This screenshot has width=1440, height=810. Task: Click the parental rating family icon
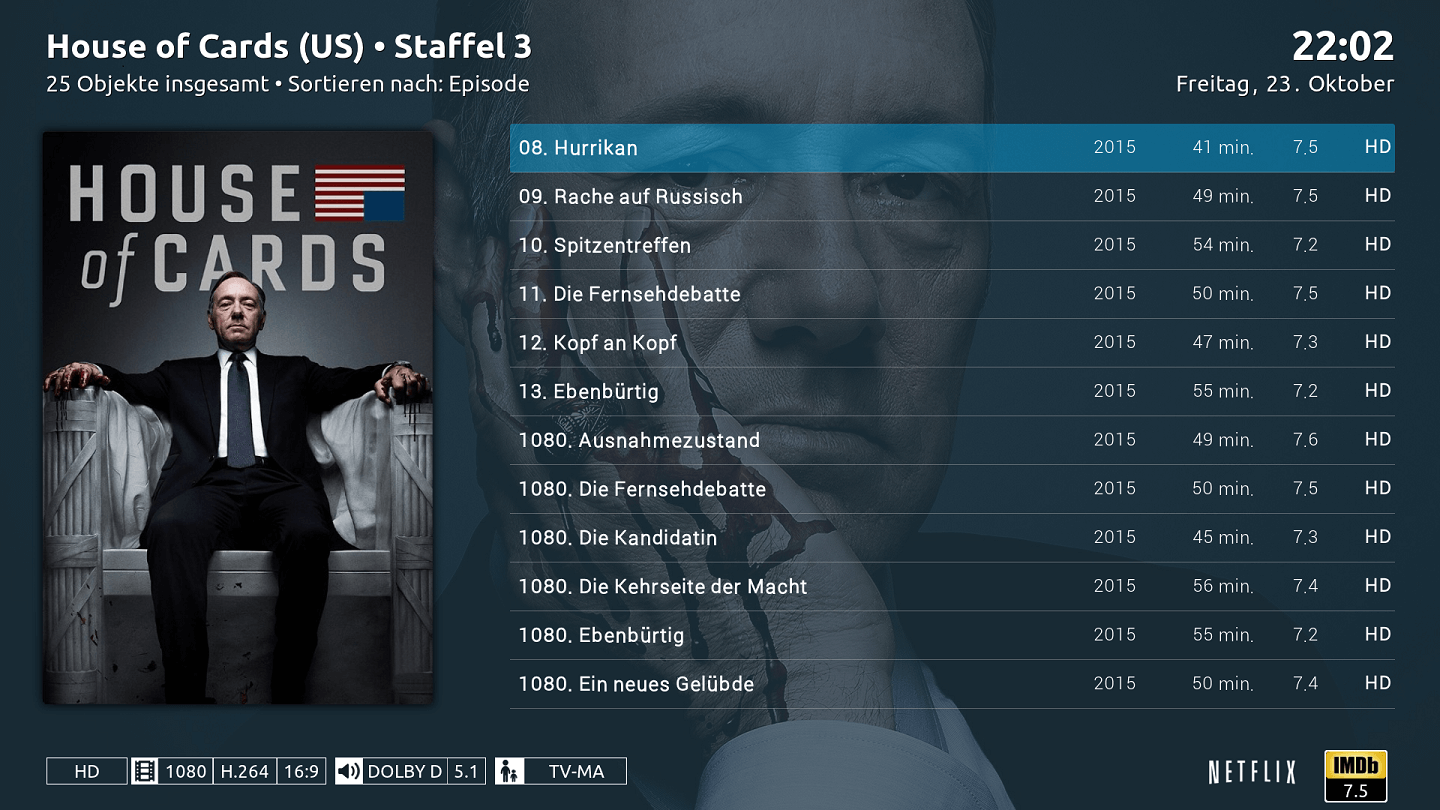[509, 771]
